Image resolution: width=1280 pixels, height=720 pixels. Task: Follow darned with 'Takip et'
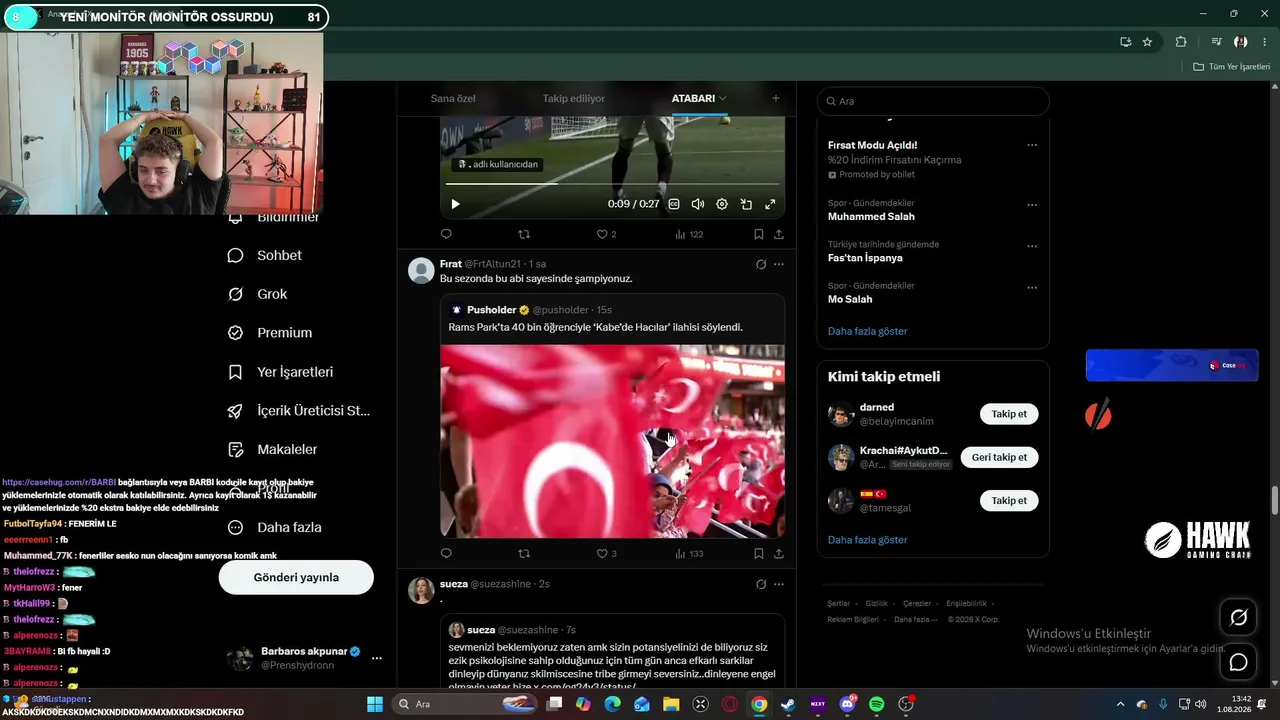click(1009, 414)
